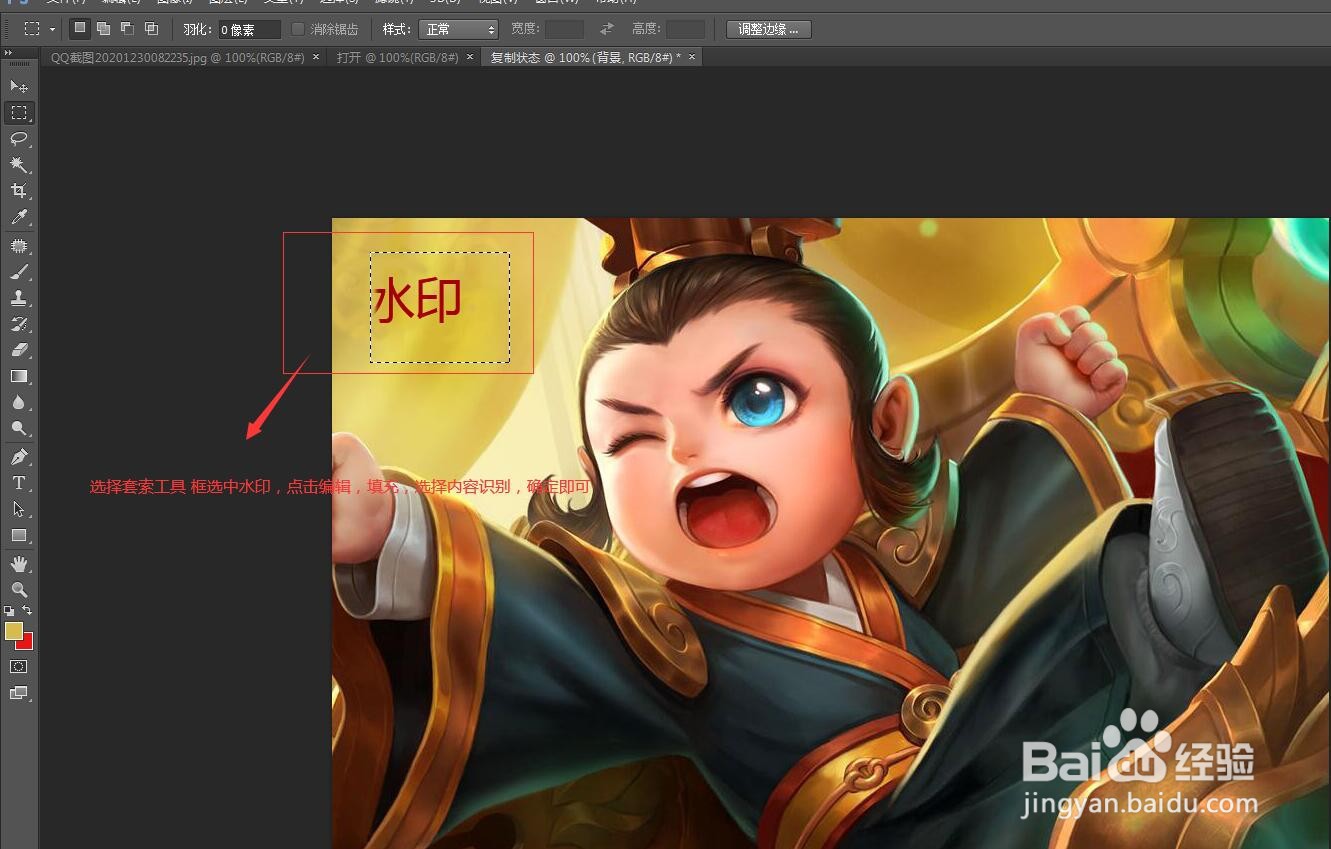This screenshot has height=849, width=1331.
Task: Select the Magic Wand tool
Action: [x=19, y=165]
